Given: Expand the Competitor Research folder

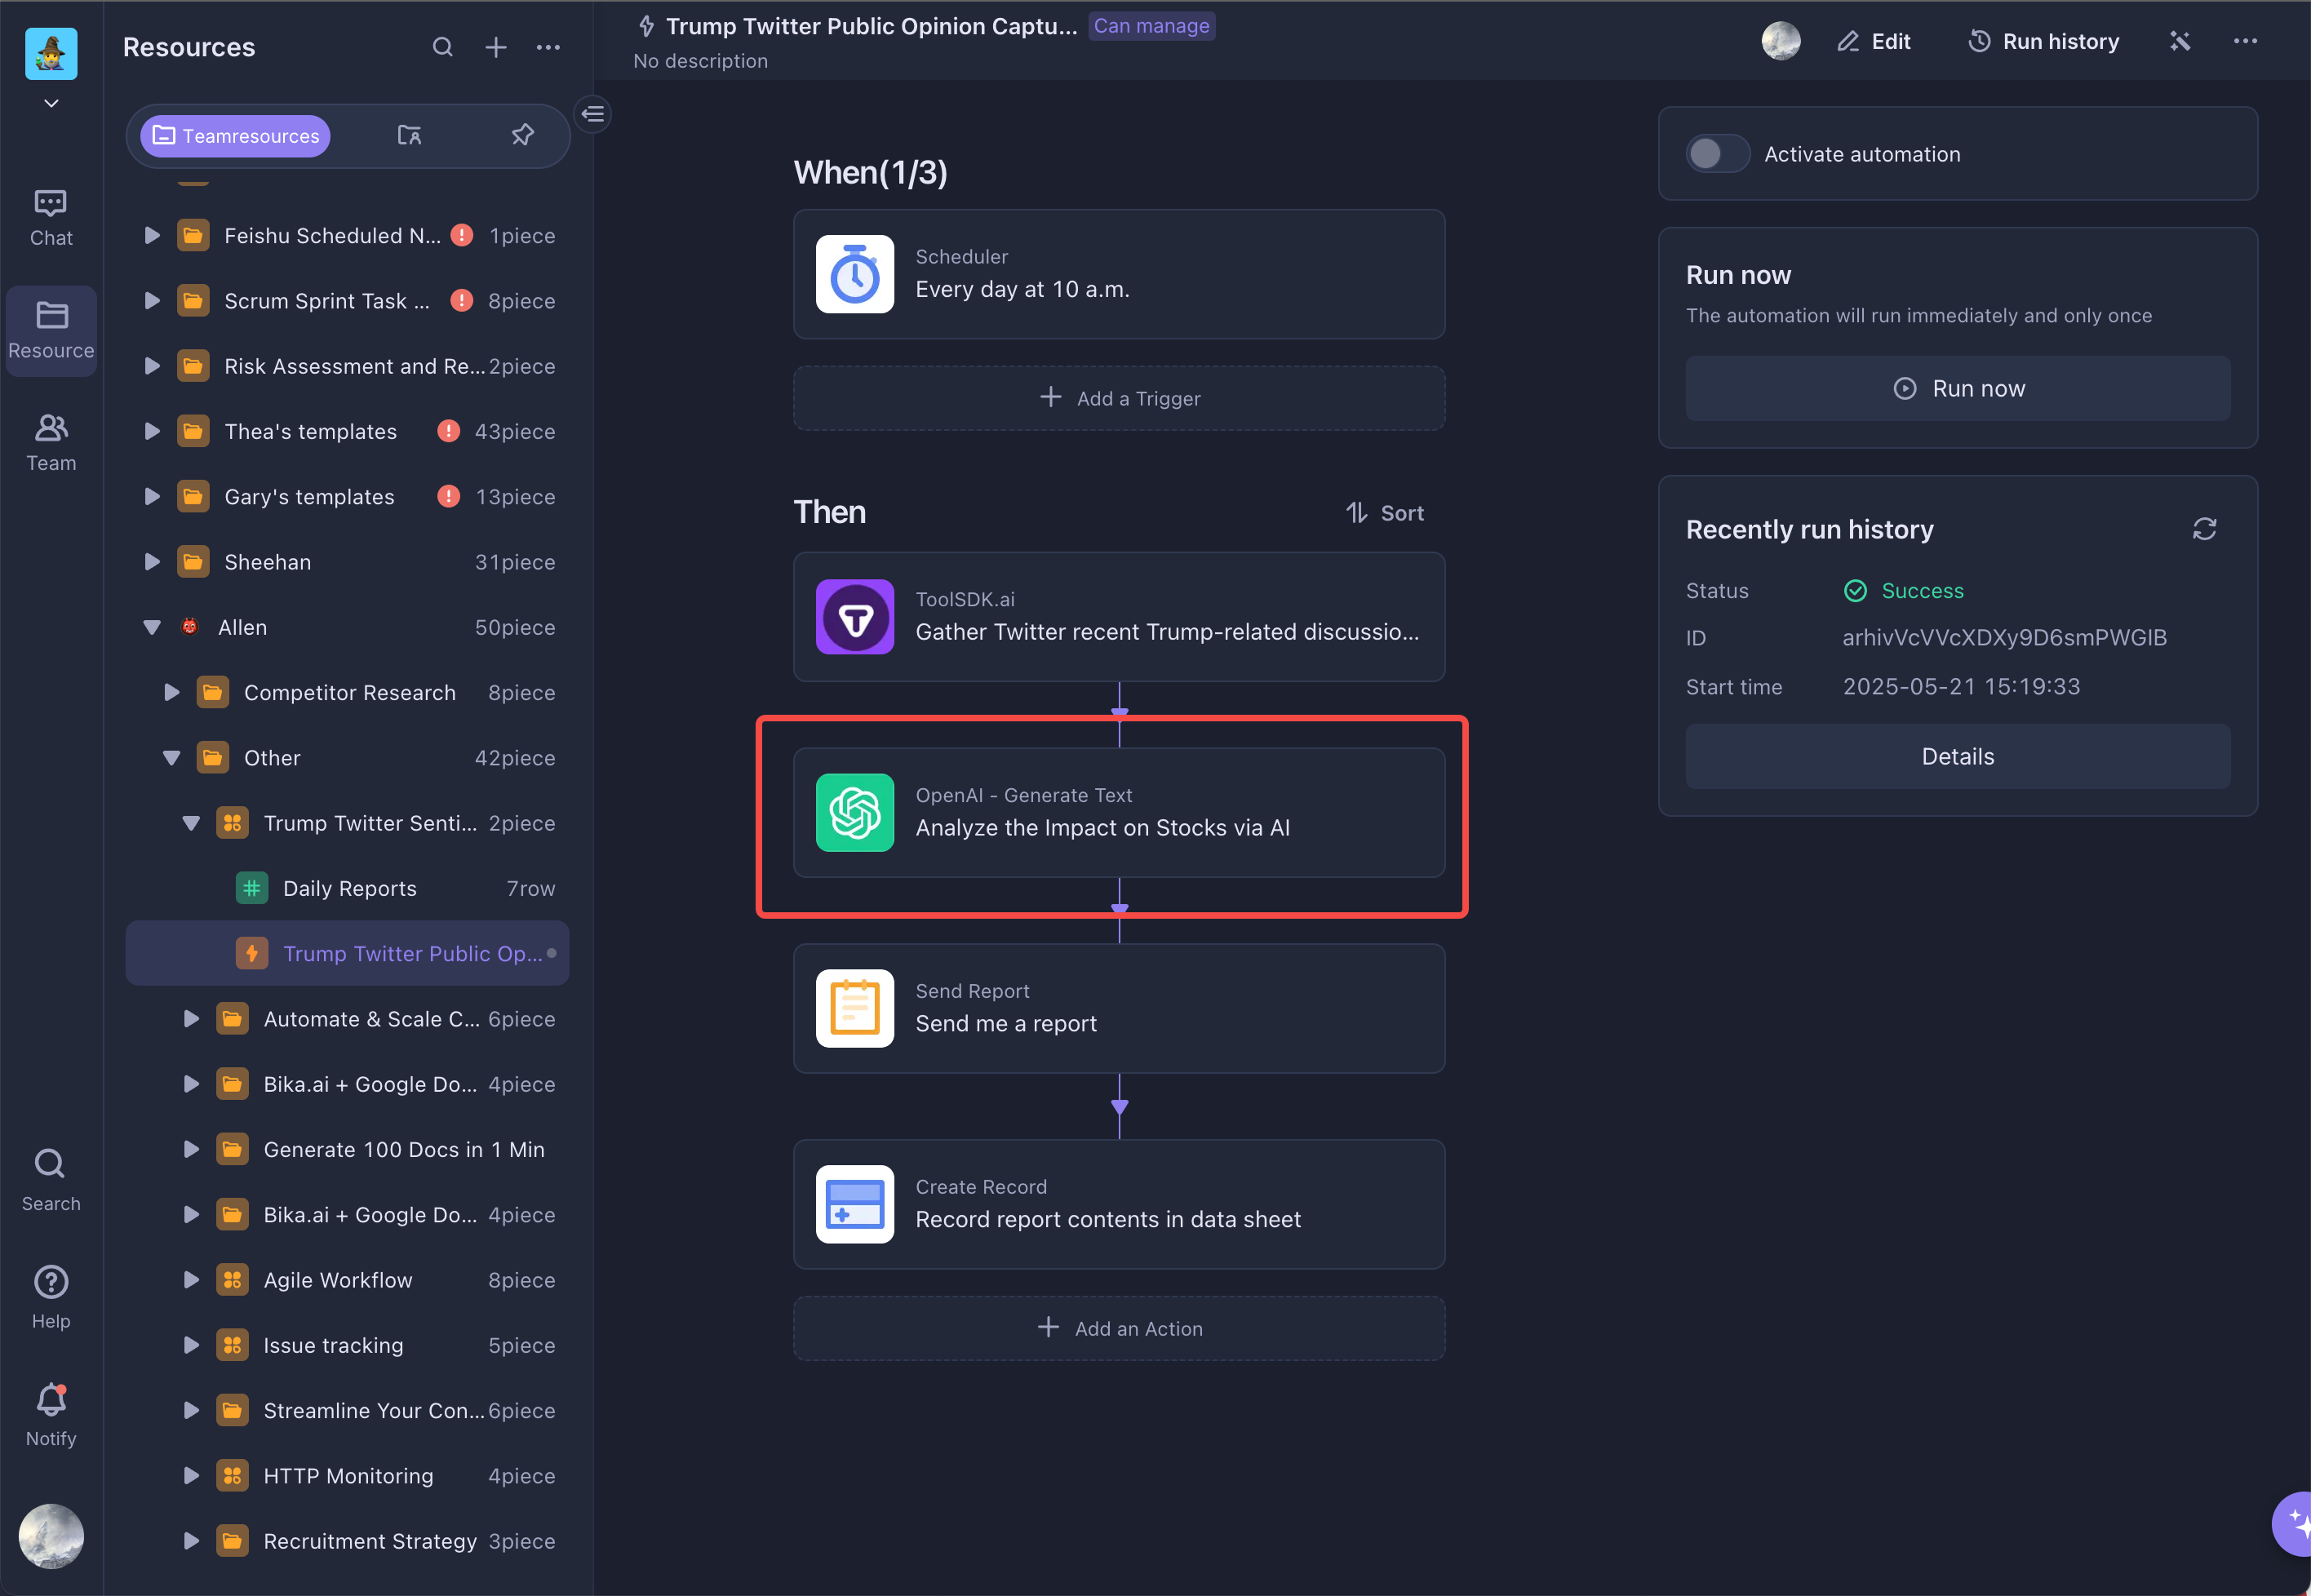Looking at the screenshot, I should pos(171,692).
